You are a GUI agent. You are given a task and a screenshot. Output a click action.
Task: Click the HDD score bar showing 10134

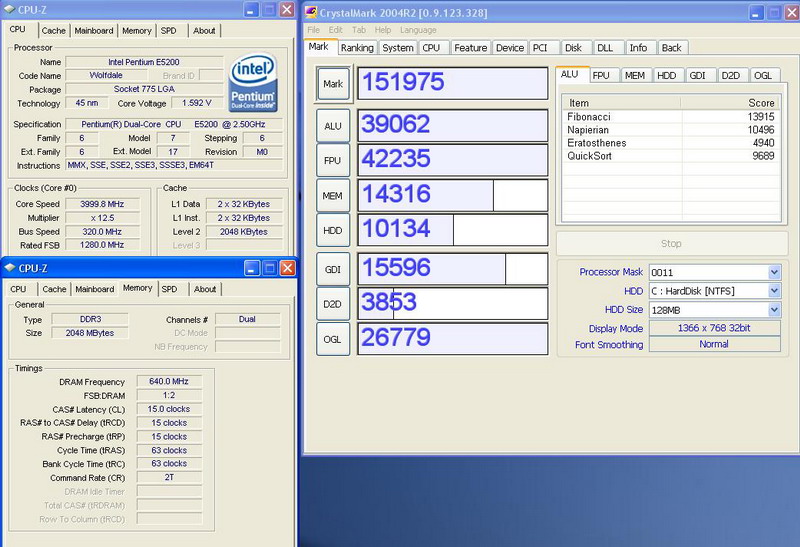tap(453, 230)
